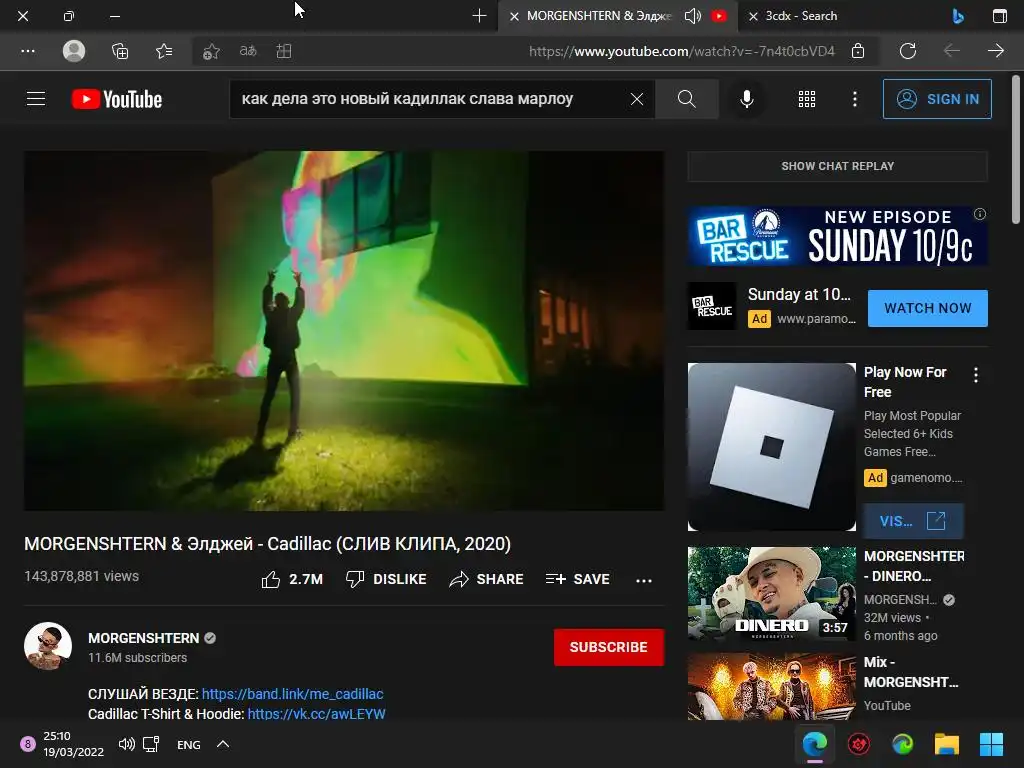
Task: Open ad info icon on Bar Rescue banner
Action: tap(980, 214)
